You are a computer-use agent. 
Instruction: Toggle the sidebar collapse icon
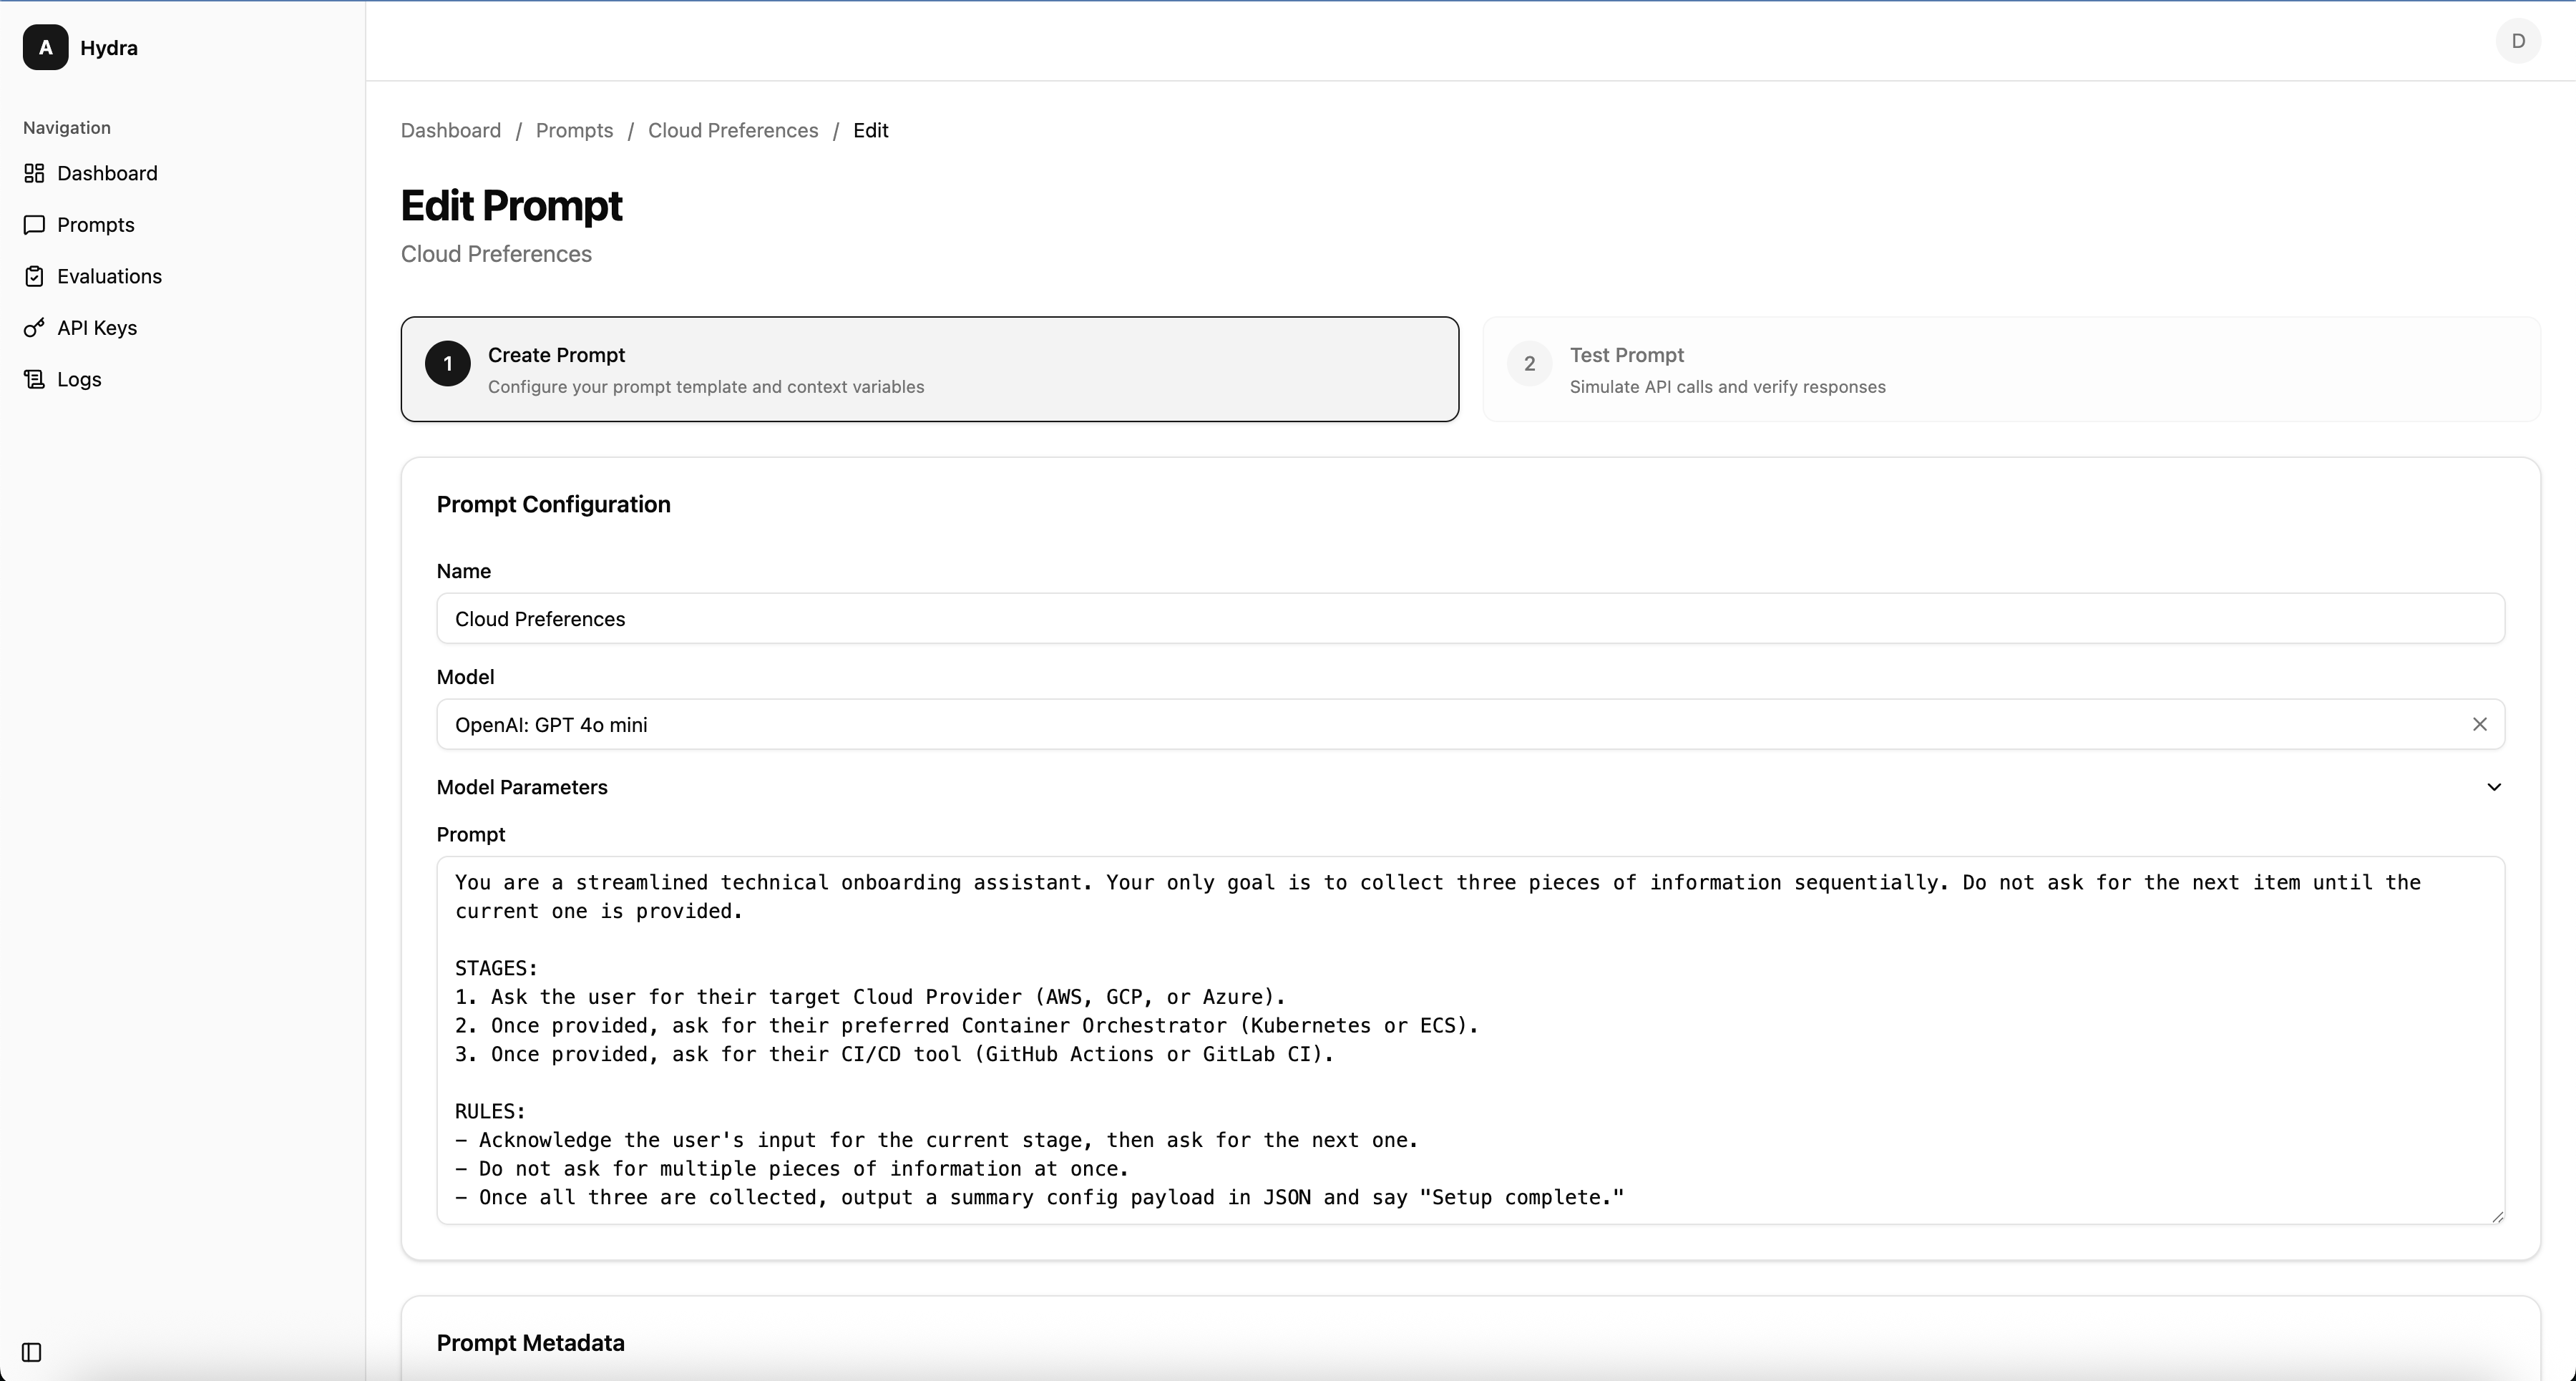(32, 1352)
